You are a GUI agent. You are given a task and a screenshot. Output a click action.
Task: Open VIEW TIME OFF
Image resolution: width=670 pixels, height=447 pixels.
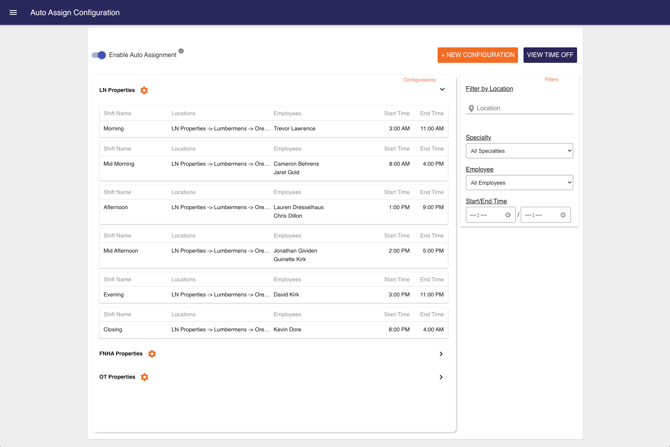pyautogui.click(x=550, y=55)
